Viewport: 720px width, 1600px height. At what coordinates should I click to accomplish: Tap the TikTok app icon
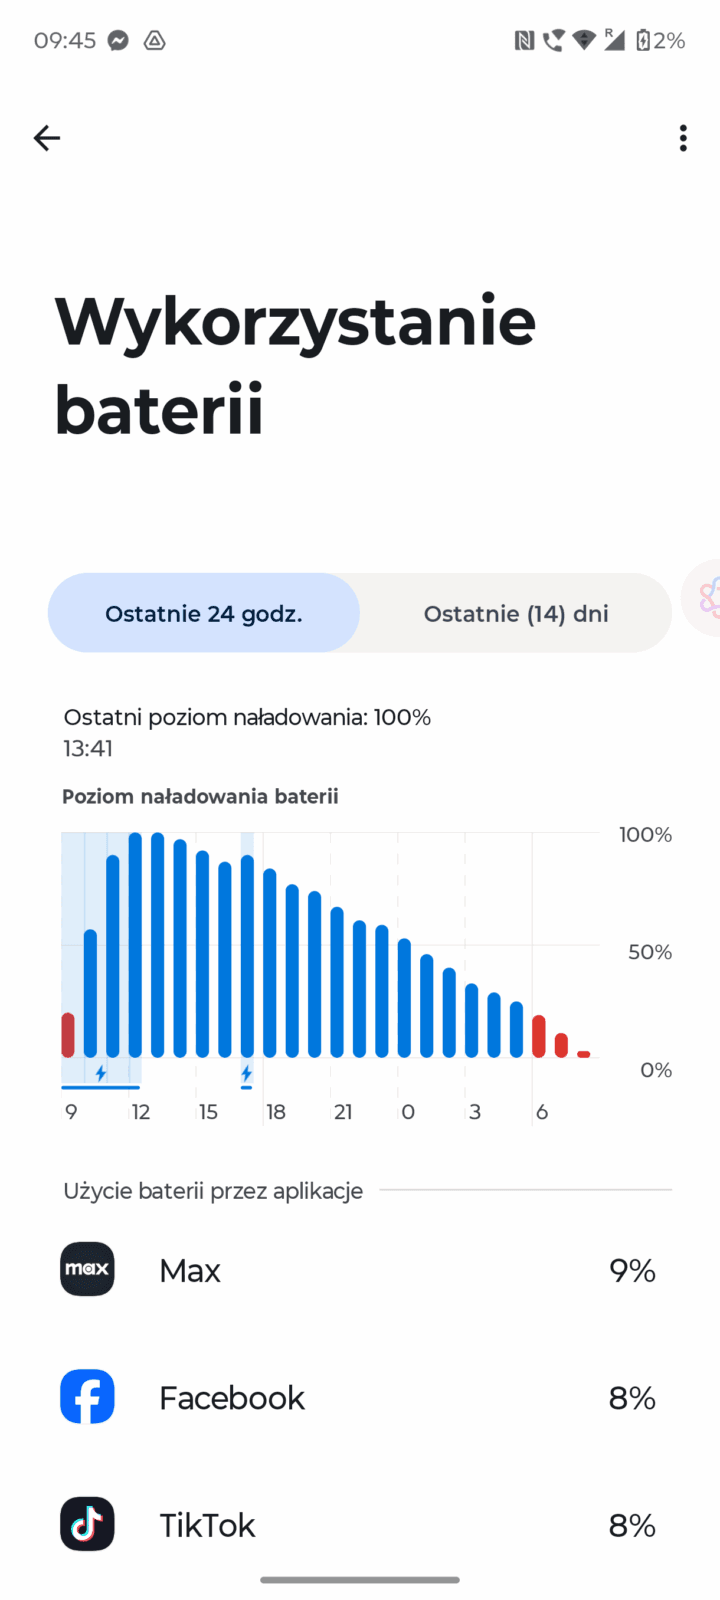87,1524
